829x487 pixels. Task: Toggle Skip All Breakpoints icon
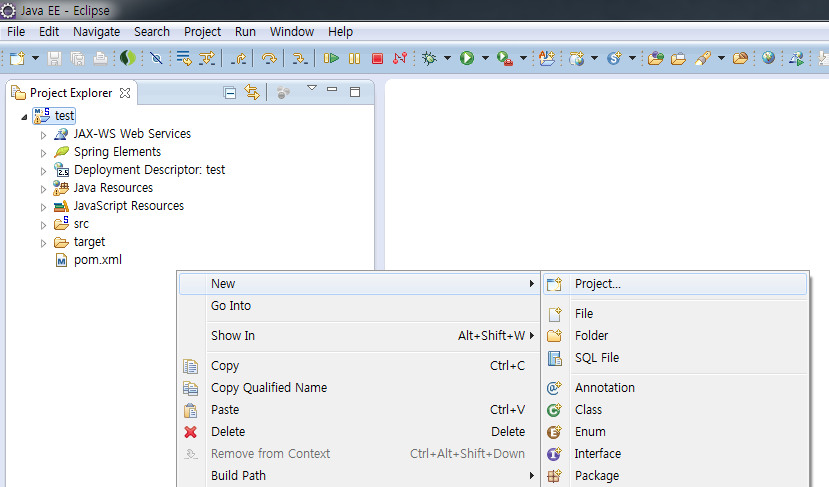pos(156,58)
